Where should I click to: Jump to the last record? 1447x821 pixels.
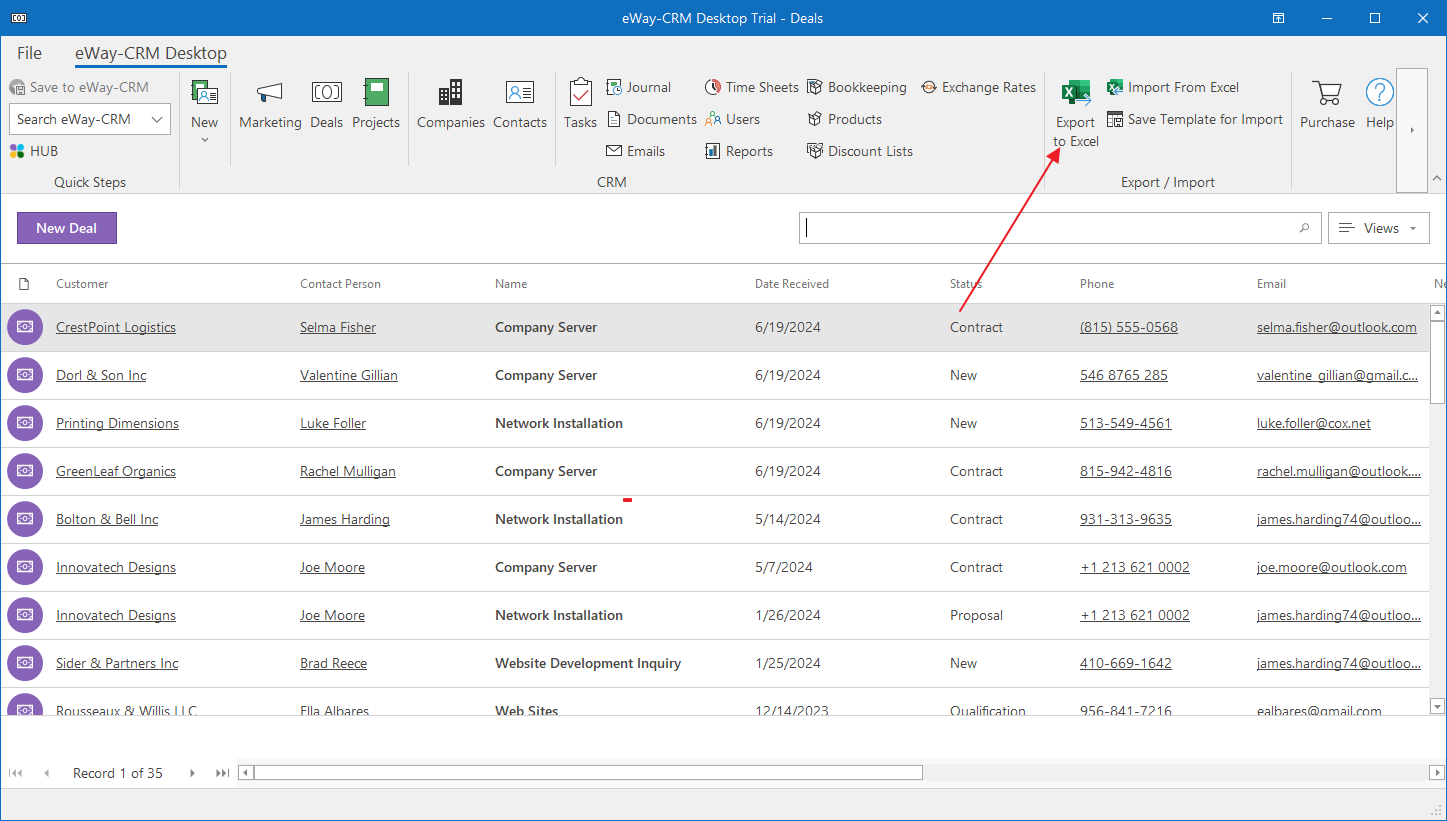click(x=223, y=773)
